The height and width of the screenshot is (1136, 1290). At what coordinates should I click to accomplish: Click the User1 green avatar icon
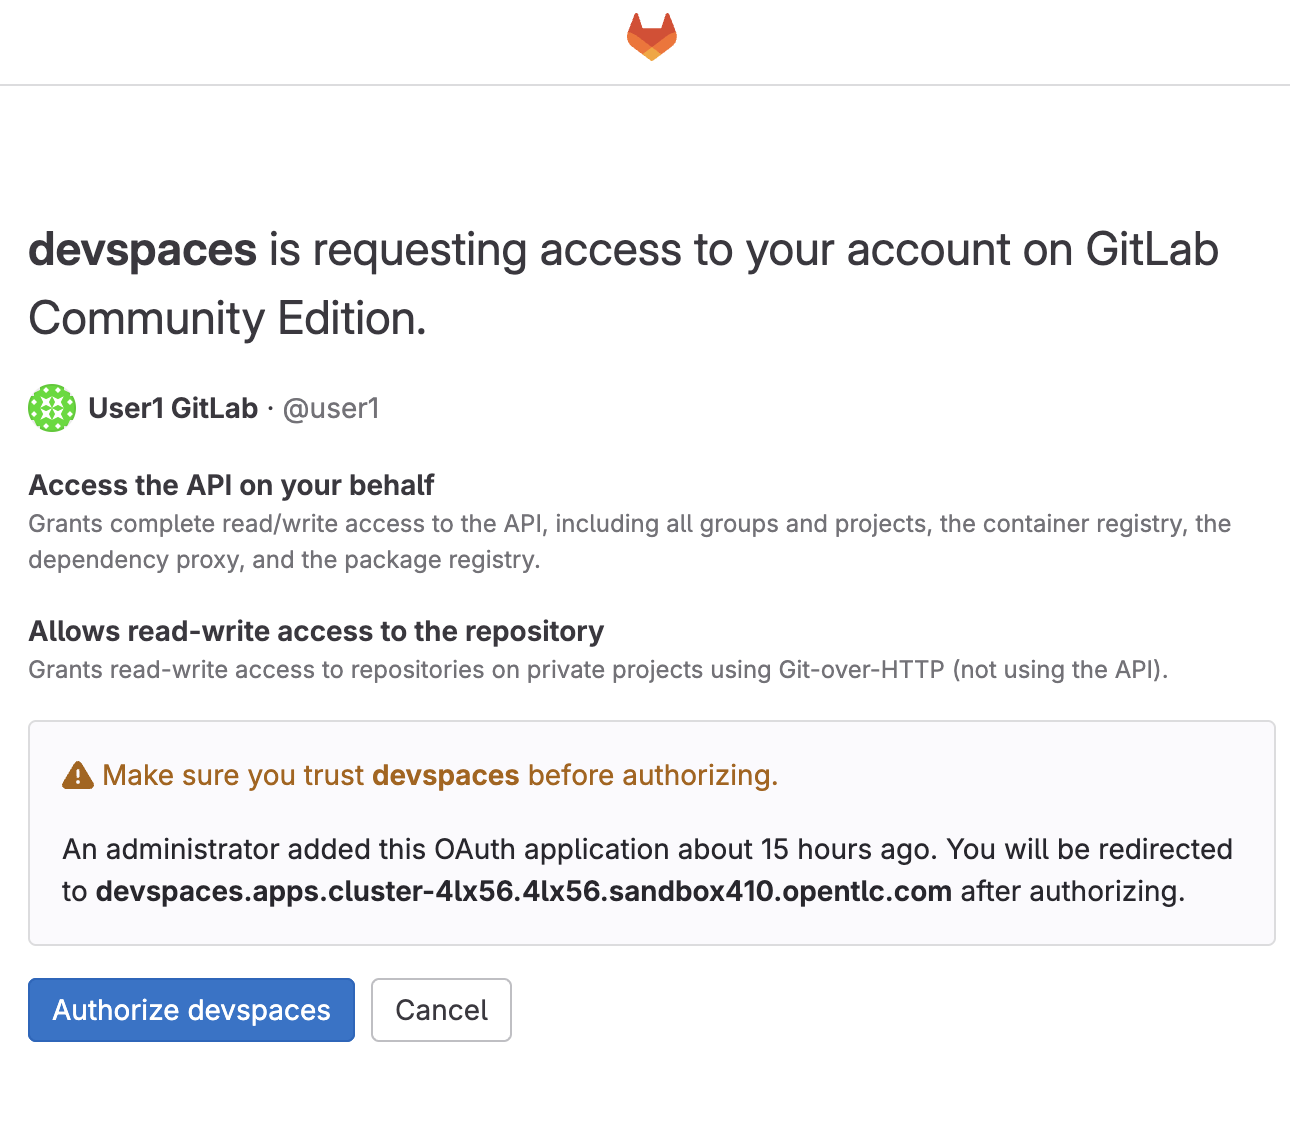pyautogui.click(x=52, y=408)
